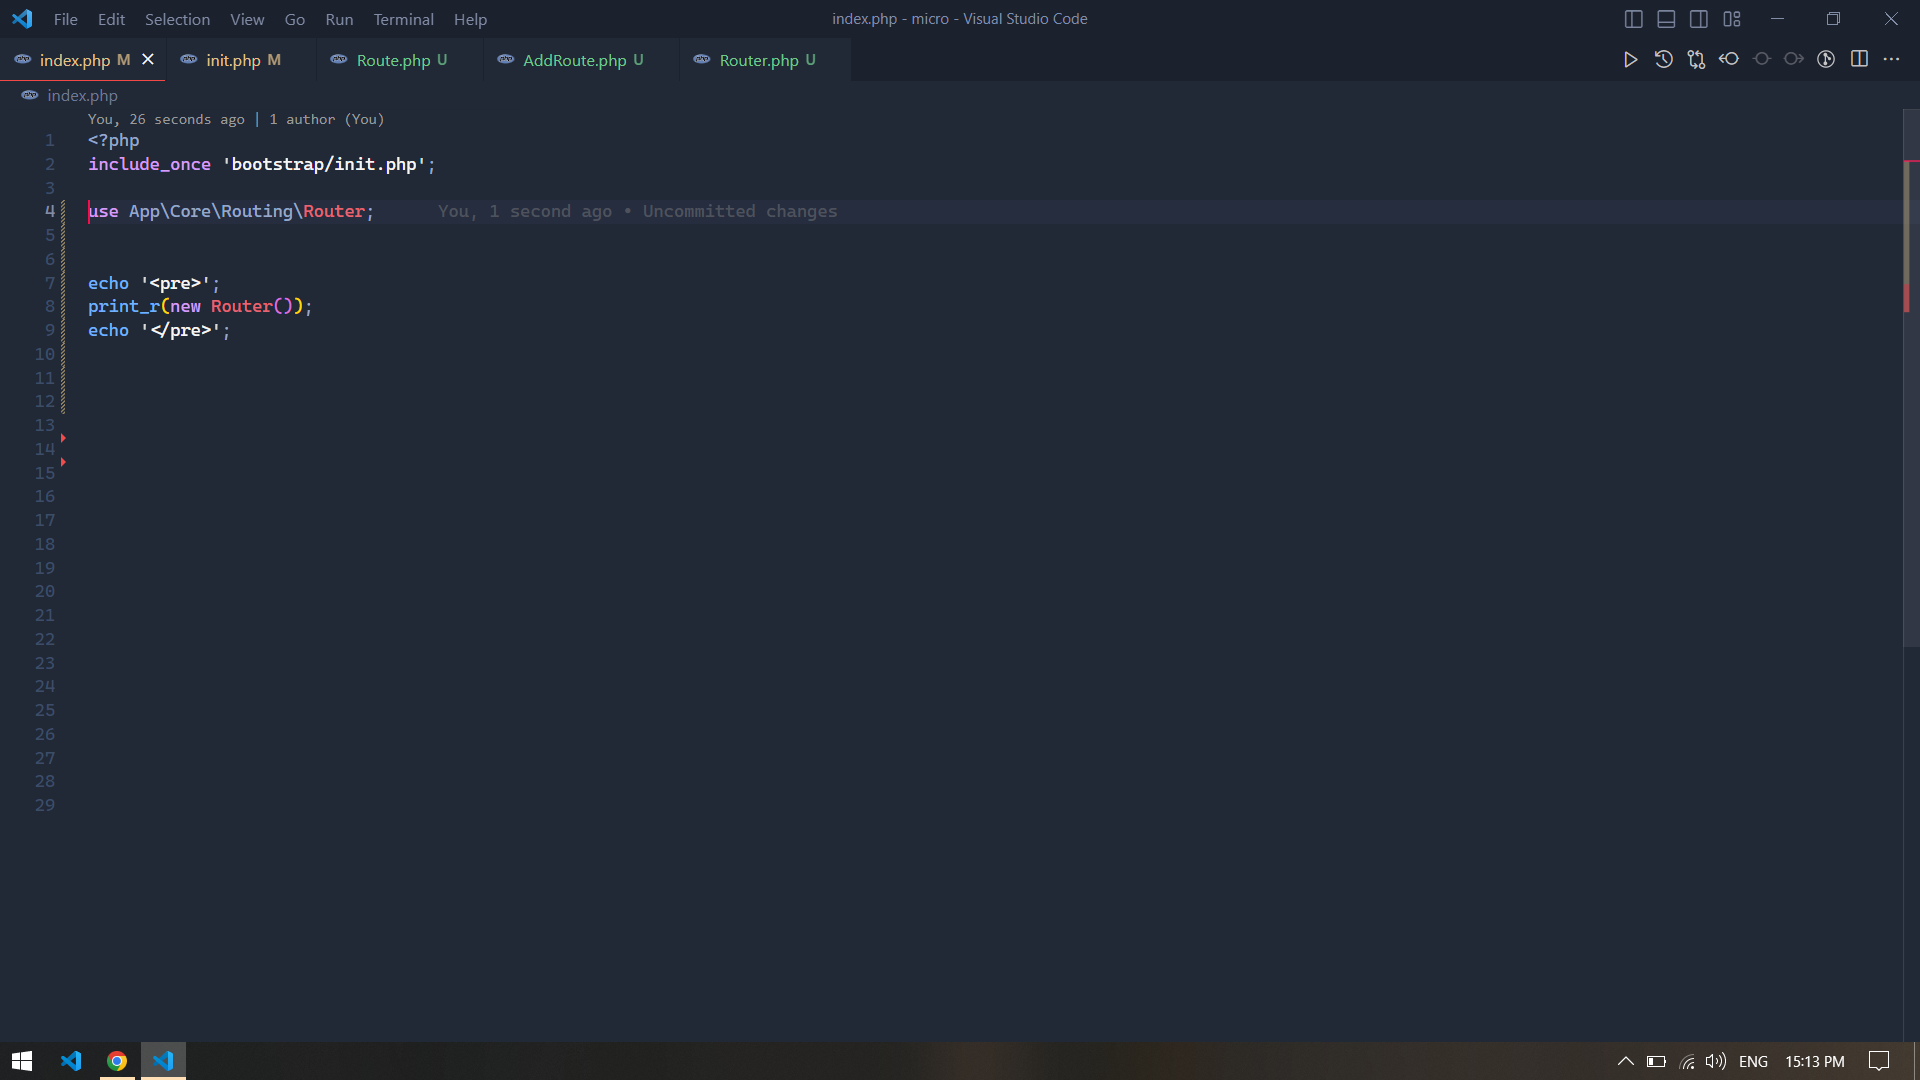
Task: Open the Run menu
Action: coord(339,19)
